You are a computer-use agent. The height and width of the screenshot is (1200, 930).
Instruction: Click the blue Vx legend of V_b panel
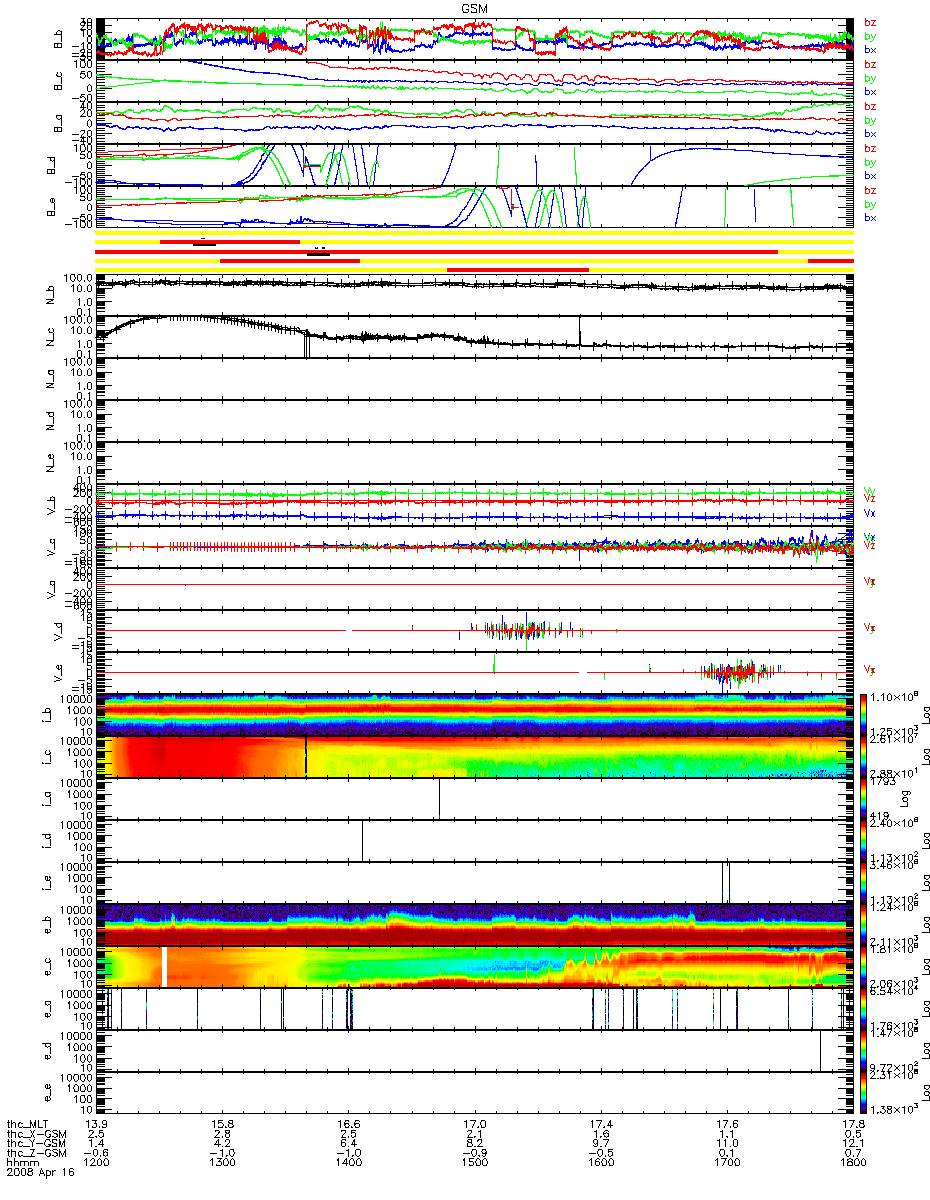point(870,512)
